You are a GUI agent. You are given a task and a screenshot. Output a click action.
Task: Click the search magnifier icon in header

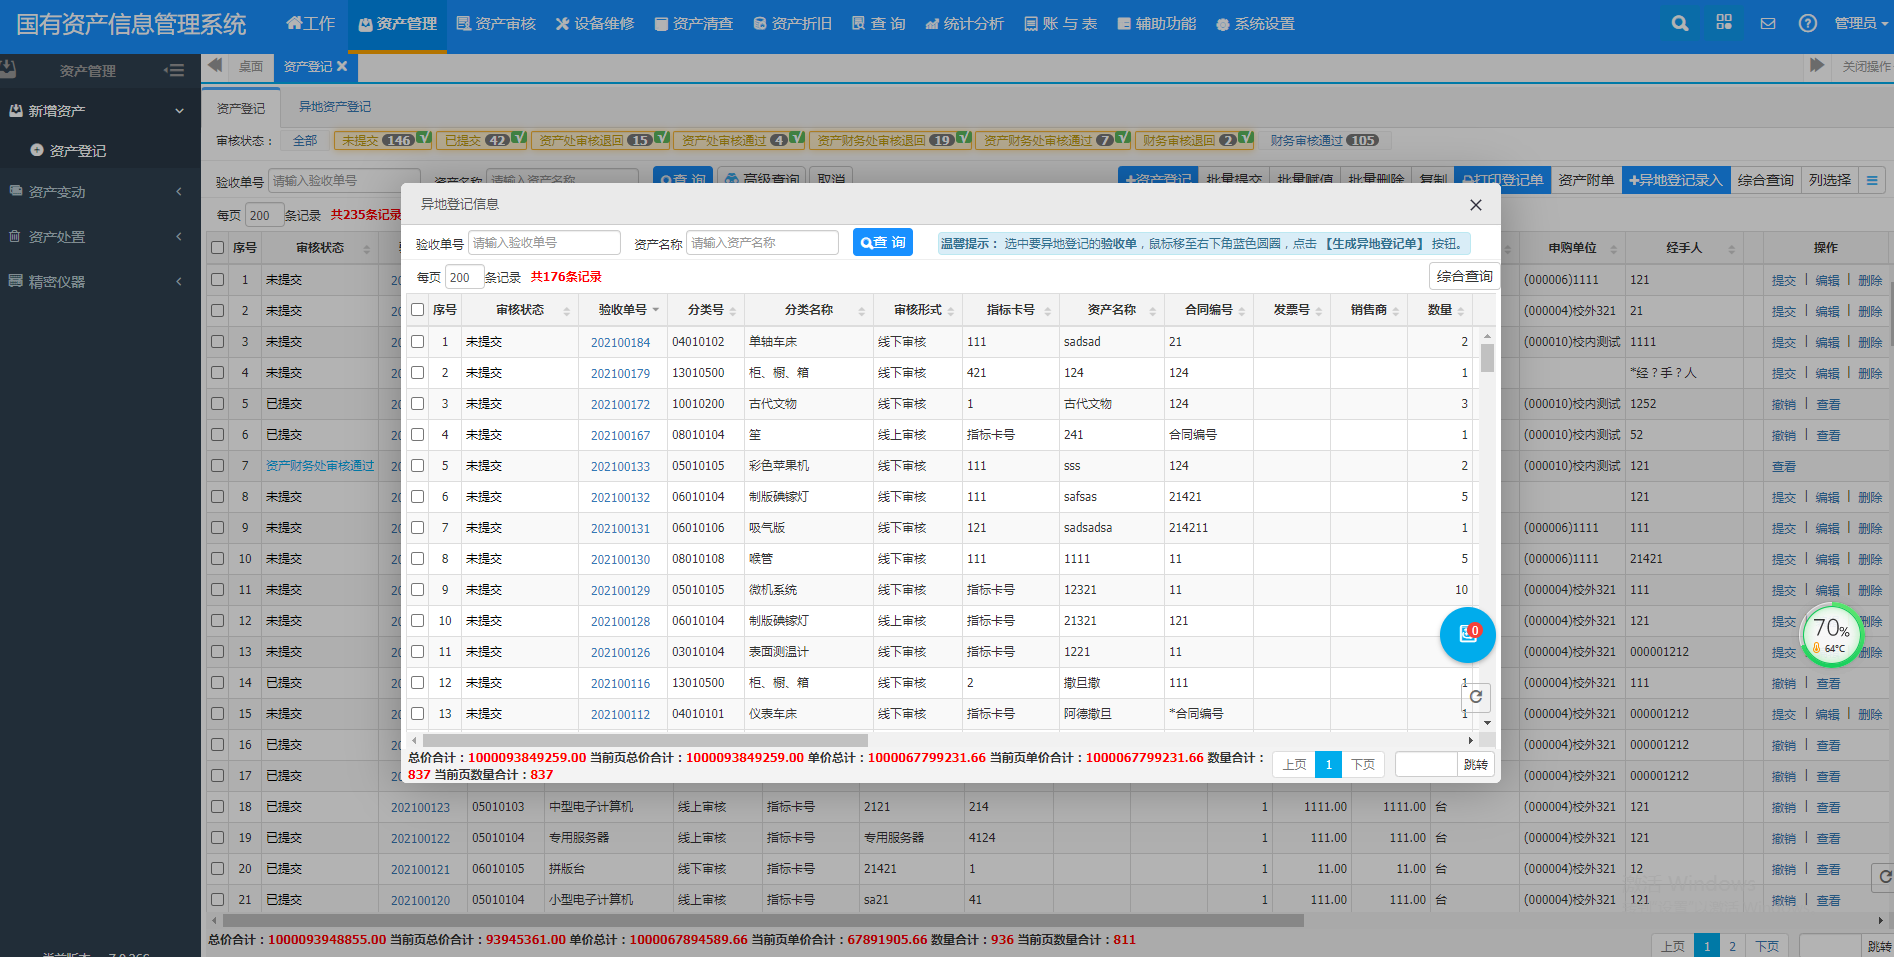coord(1680,23)
